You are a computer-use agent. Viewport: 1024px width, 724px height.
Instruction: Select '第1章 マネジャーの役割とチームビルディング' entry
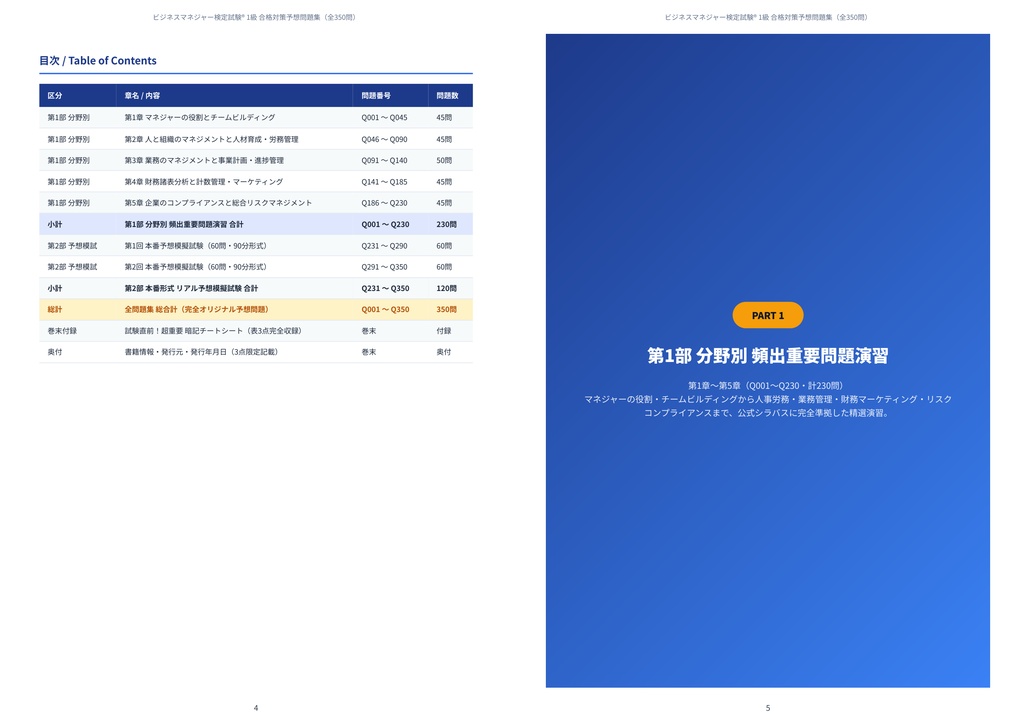point(200,118)
